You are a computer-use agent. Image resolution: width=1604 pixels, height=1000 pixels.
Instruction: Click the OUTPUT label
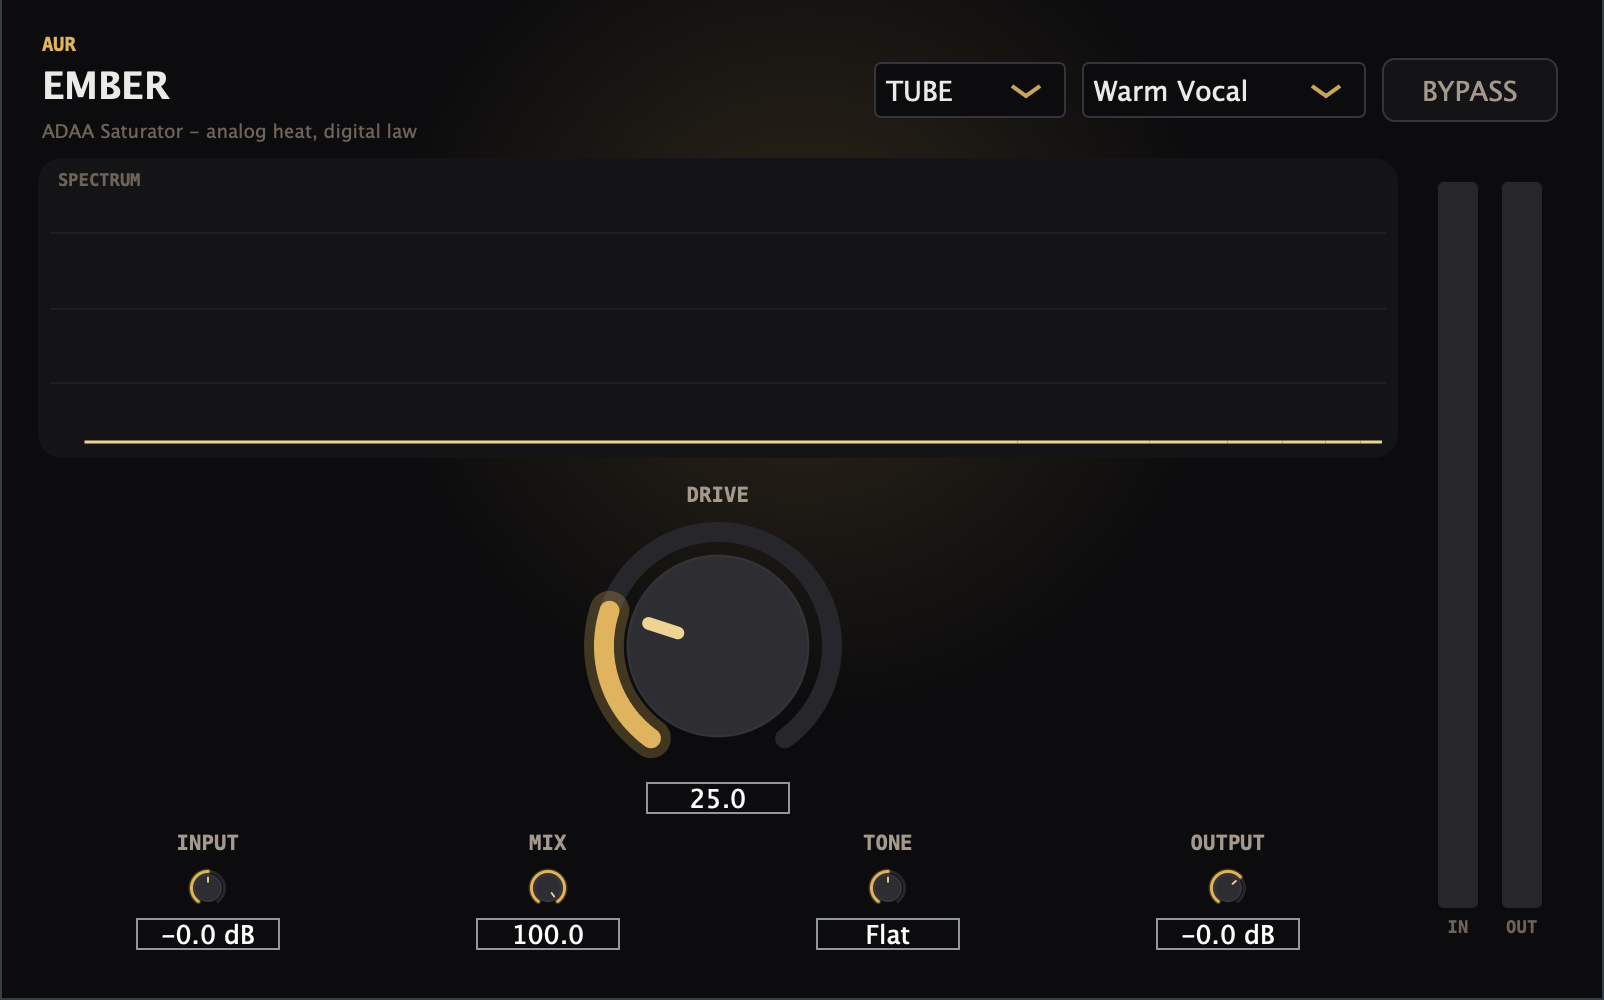point(1227,842)
